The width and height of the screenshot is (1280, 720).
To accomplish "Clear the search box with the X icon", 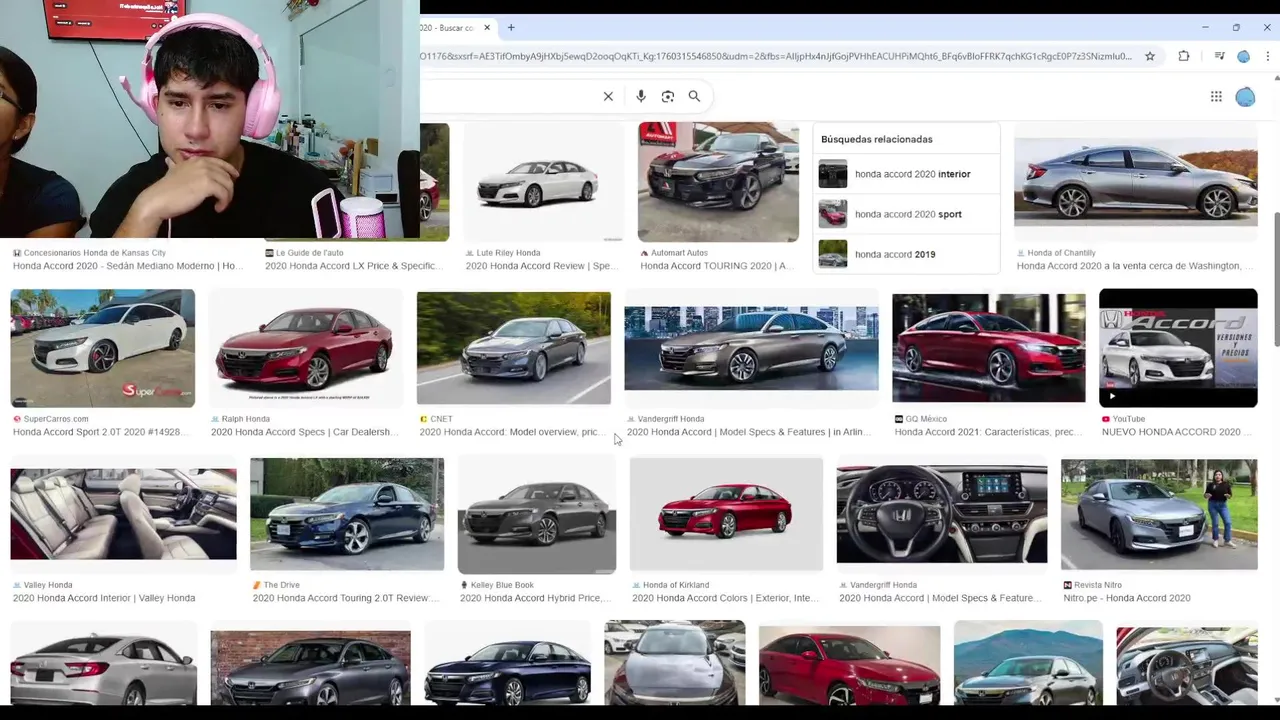I will [x=608, y=96].
